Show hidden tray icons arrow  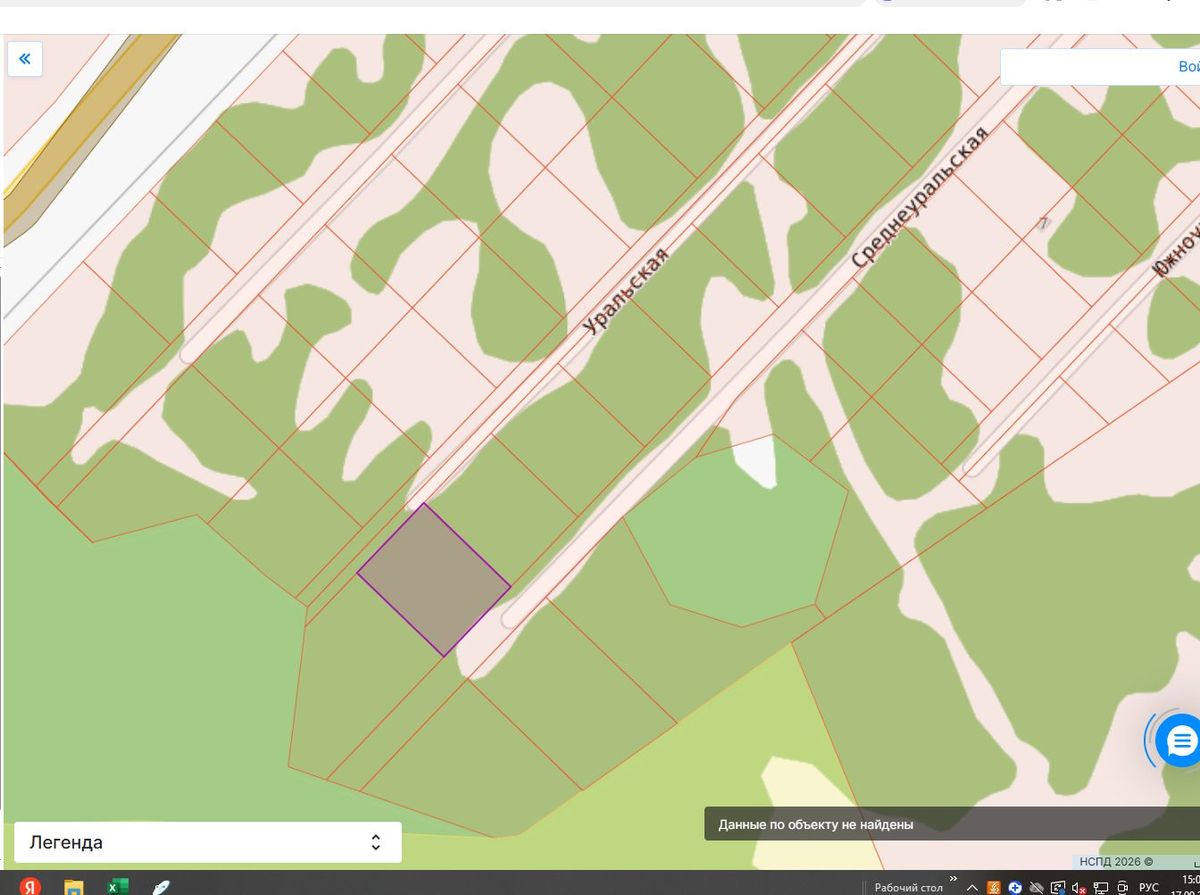pos(972,888)
